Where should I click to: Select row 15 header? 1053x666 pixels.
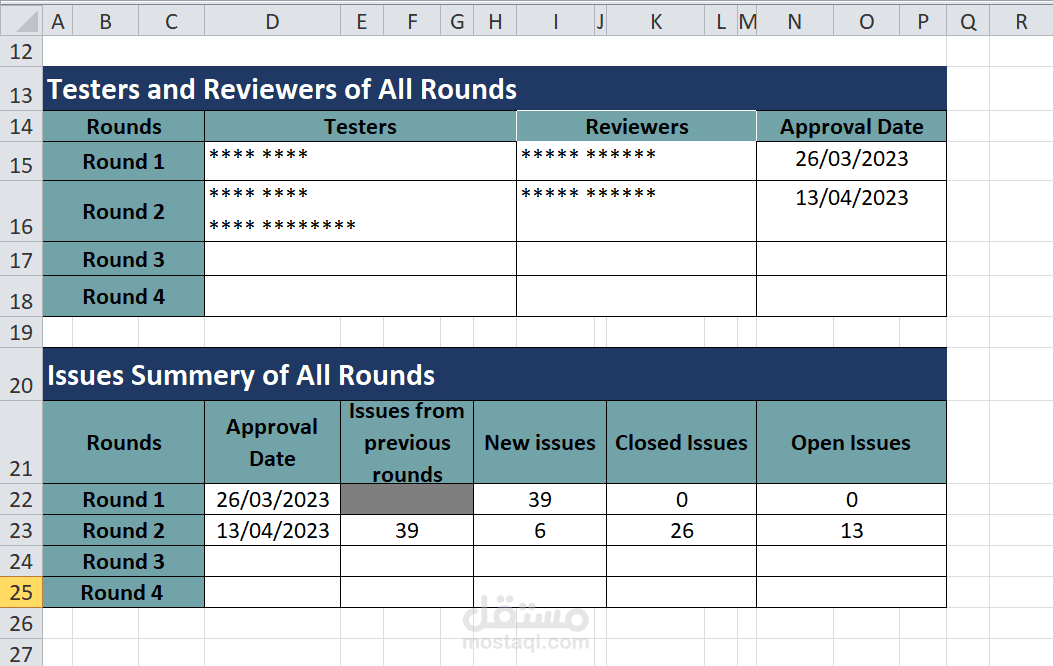tap(21, 161)
